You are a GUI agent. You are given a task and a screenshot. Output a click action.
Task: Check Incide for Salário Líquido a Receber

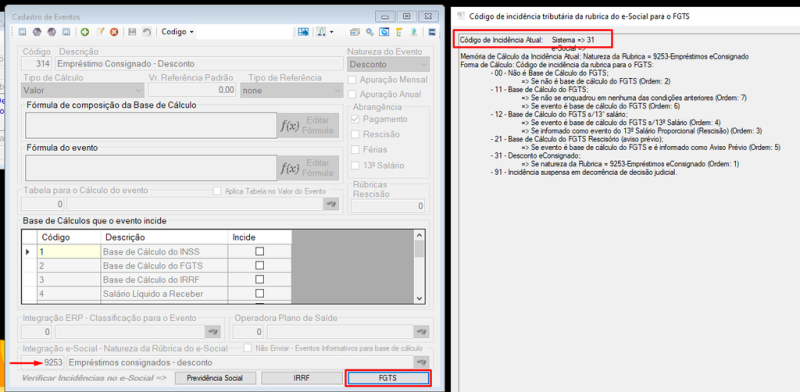point(260,293)
